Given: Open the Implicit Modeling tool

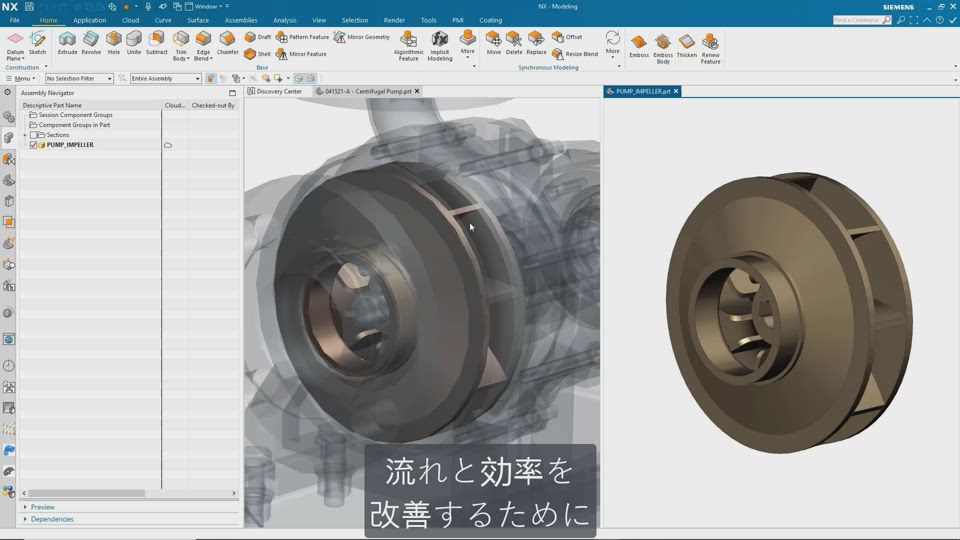Looking at the screenshot, I should click(x=440, y=43).
